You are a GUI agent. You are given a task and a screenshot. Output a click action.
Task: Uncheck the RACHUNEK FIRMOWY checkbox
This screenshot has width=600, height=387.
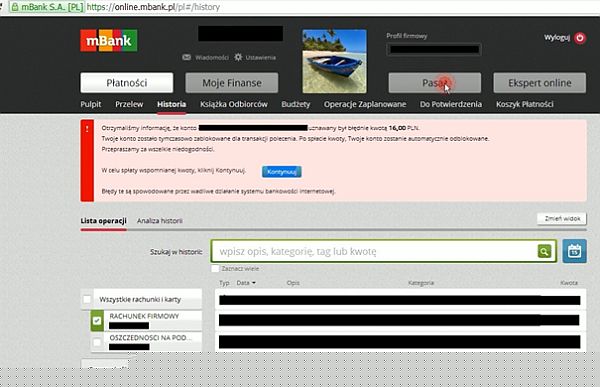(97, 320)
